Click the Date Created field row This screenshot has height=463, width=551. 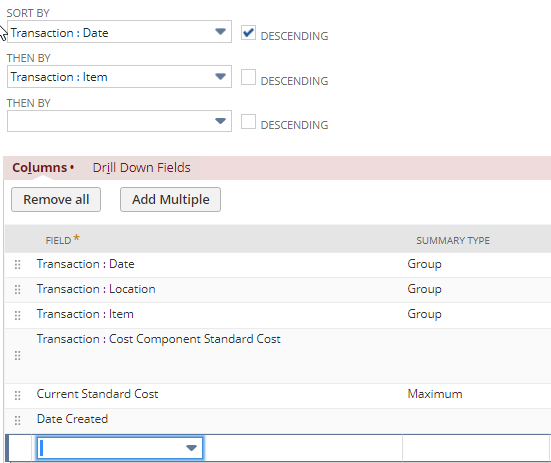pyautogui.click(x=278, y=420)
